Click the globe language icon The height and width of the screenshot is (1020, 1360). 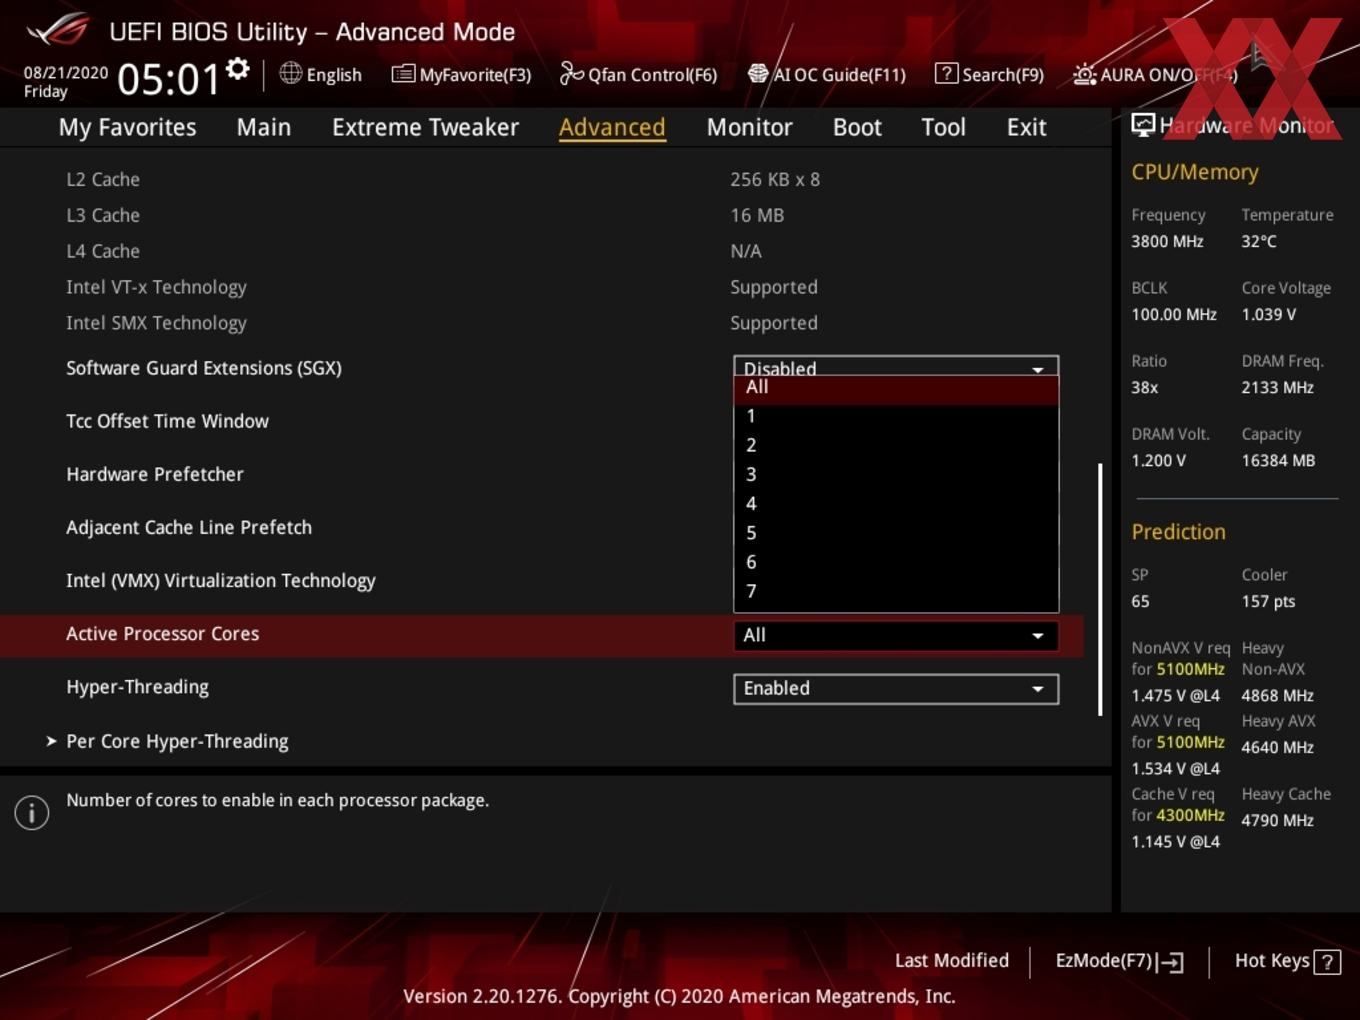290,73
